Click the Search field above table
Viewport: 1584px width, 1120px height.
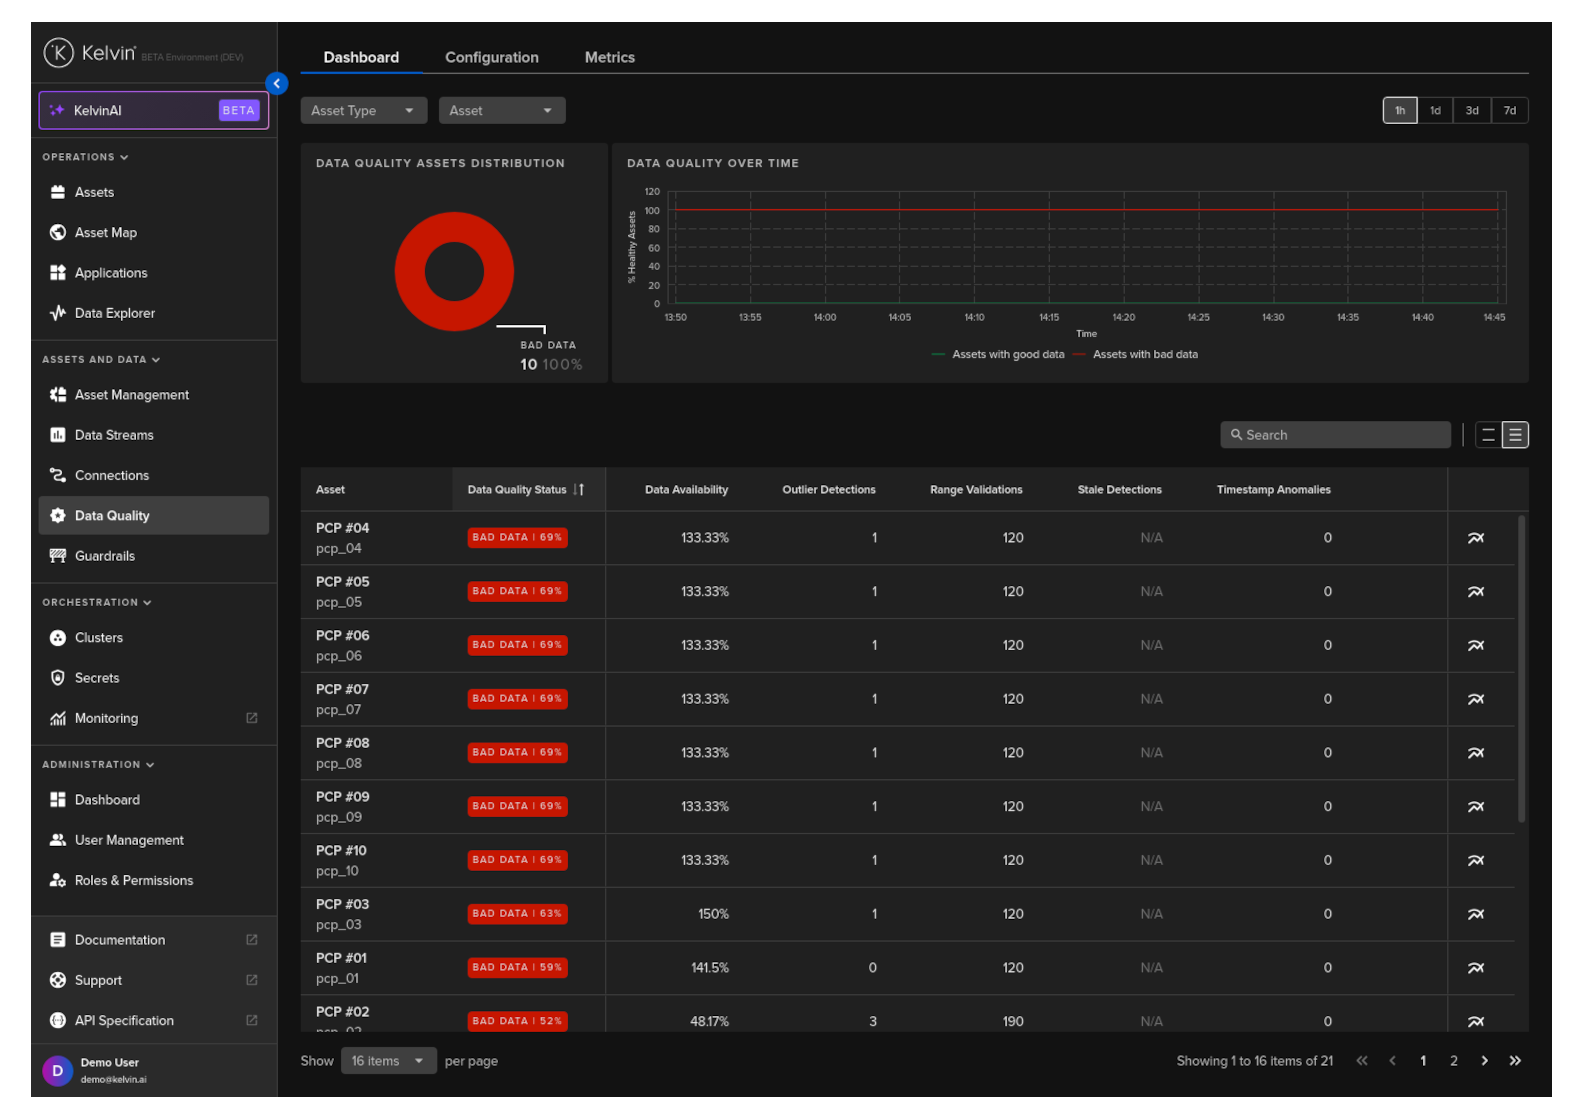coord(1335,435)
